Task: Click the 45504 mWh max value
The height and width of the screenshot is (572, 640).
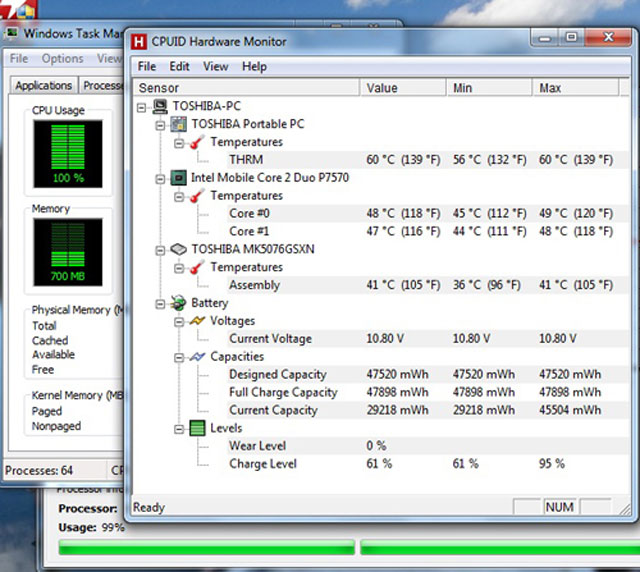Action: [x=570, y=410]
